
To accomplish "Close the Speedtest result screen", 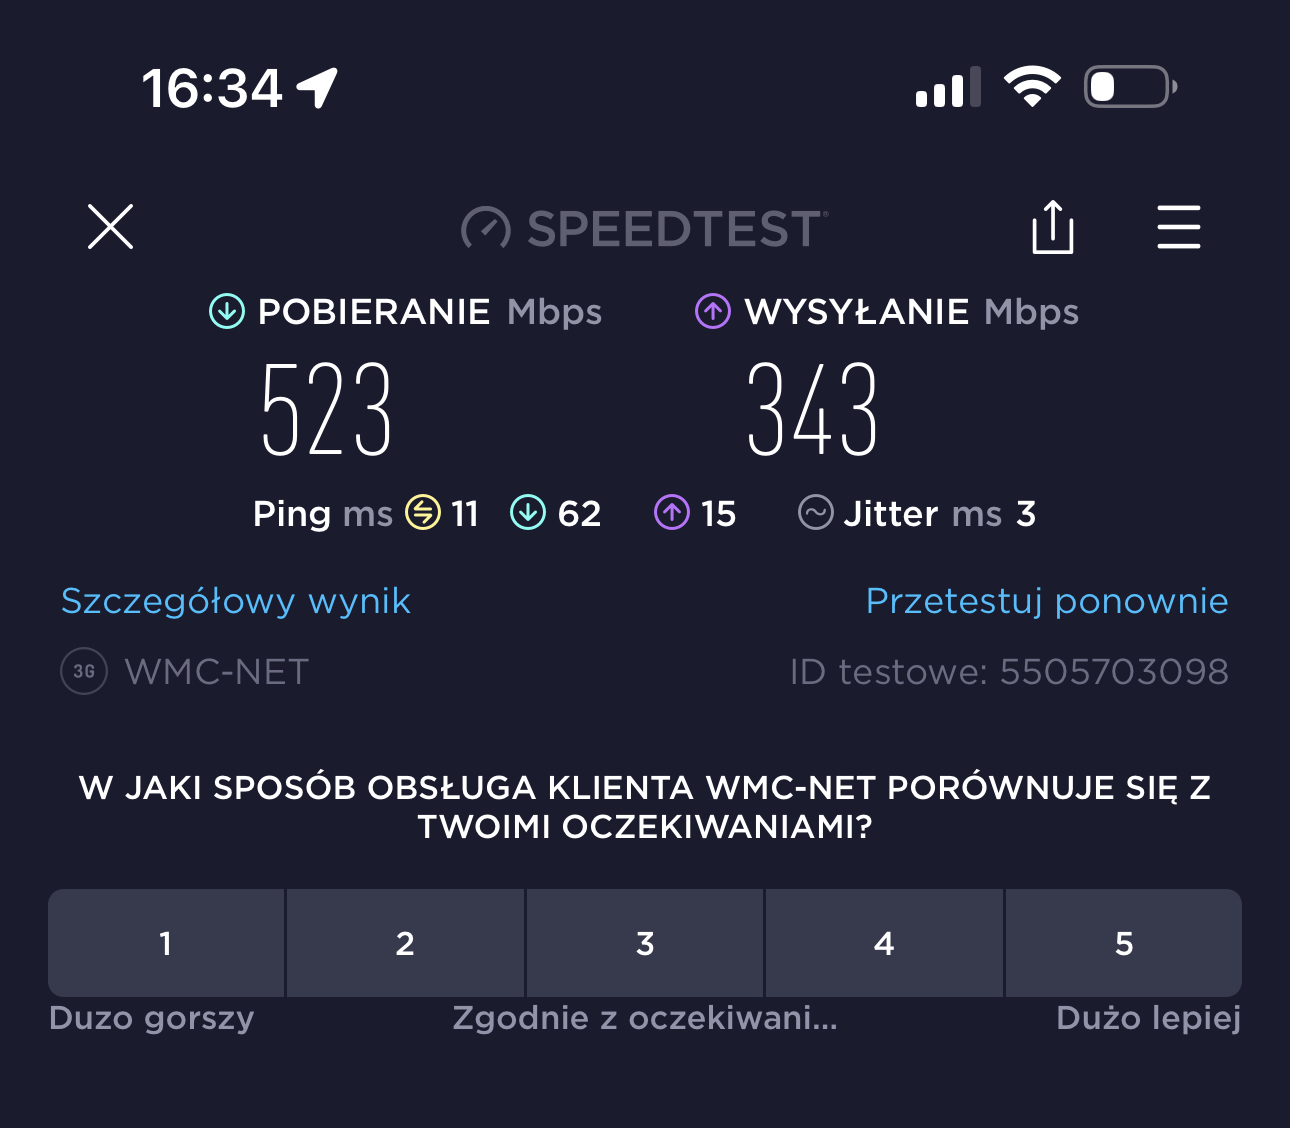I will 110,226.
